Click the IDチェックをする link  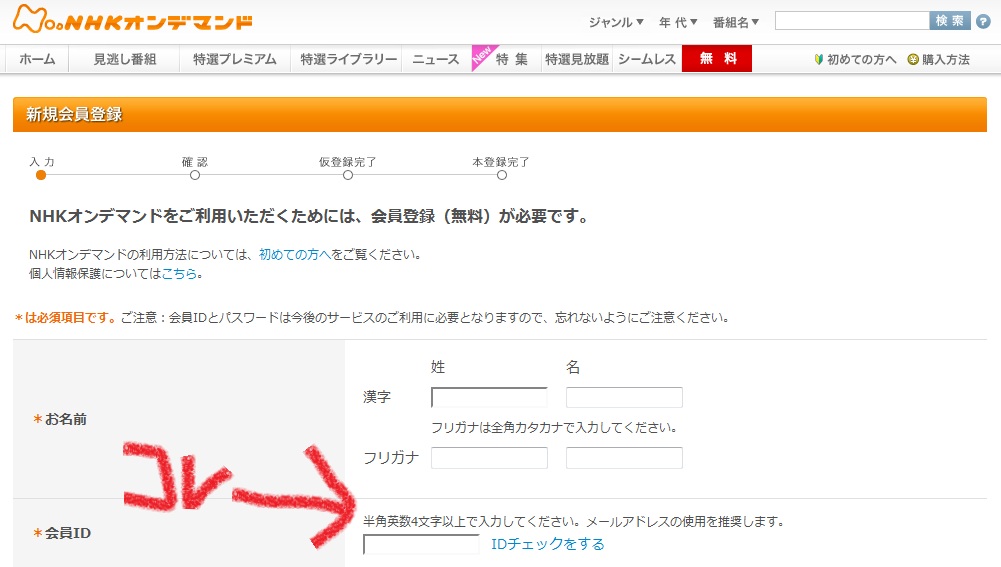pyautogui.click(x=548, y=544)
